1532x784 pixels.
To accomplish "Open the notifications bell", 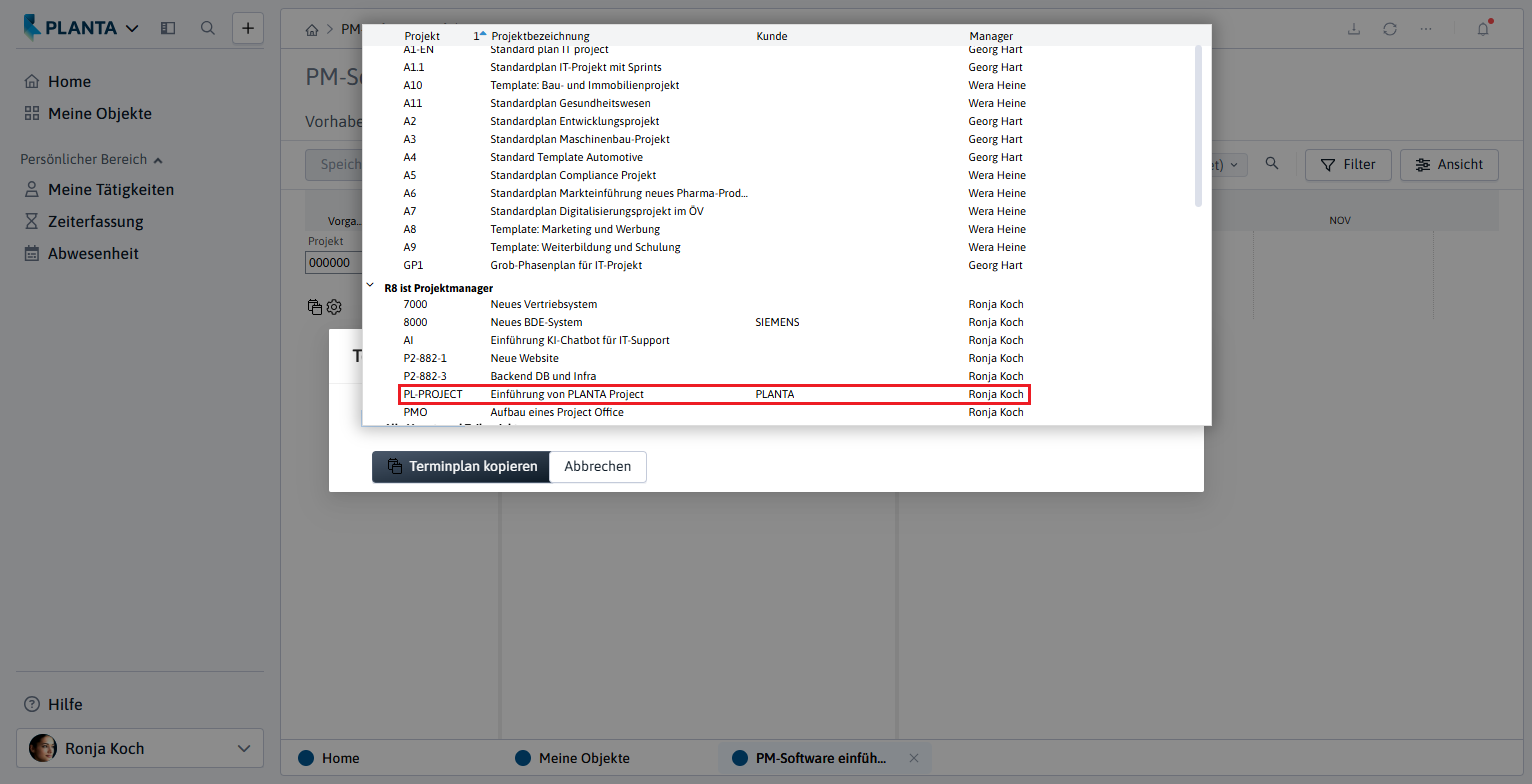I will coord(1484,28).
